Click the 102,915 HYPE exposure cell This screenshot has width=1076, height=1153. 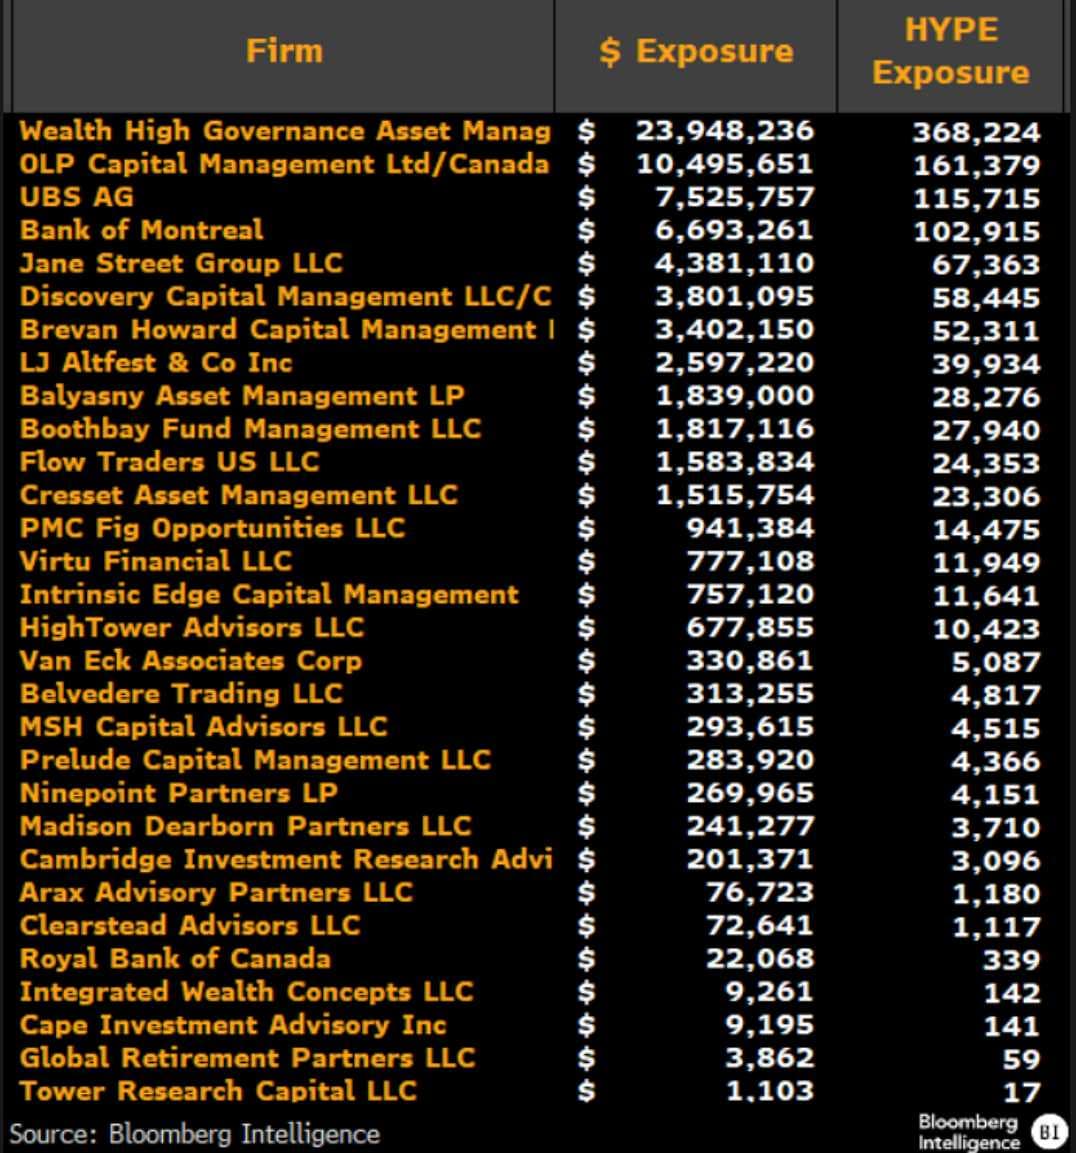[976, 232]
